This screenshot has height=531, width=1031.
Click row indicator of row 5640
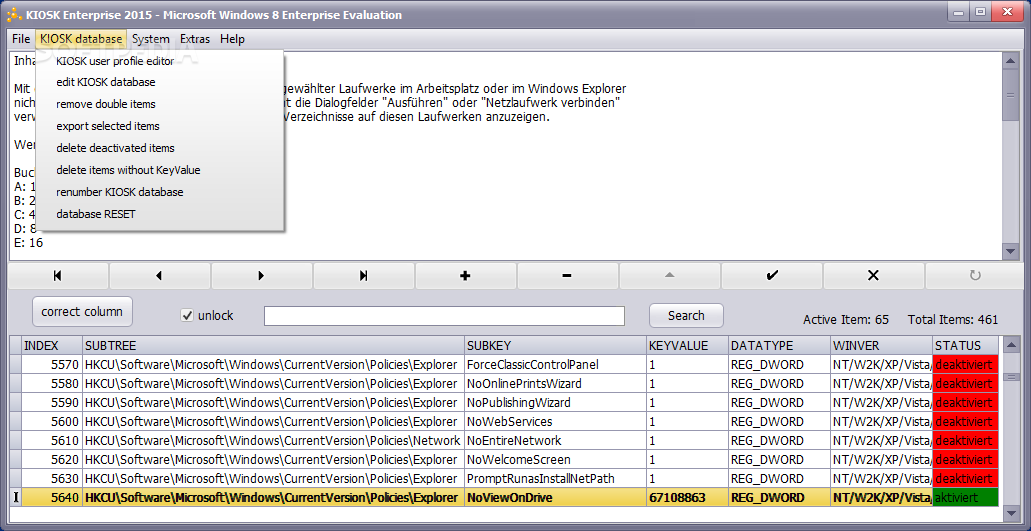pyautogui.click(x=15, y=498)
